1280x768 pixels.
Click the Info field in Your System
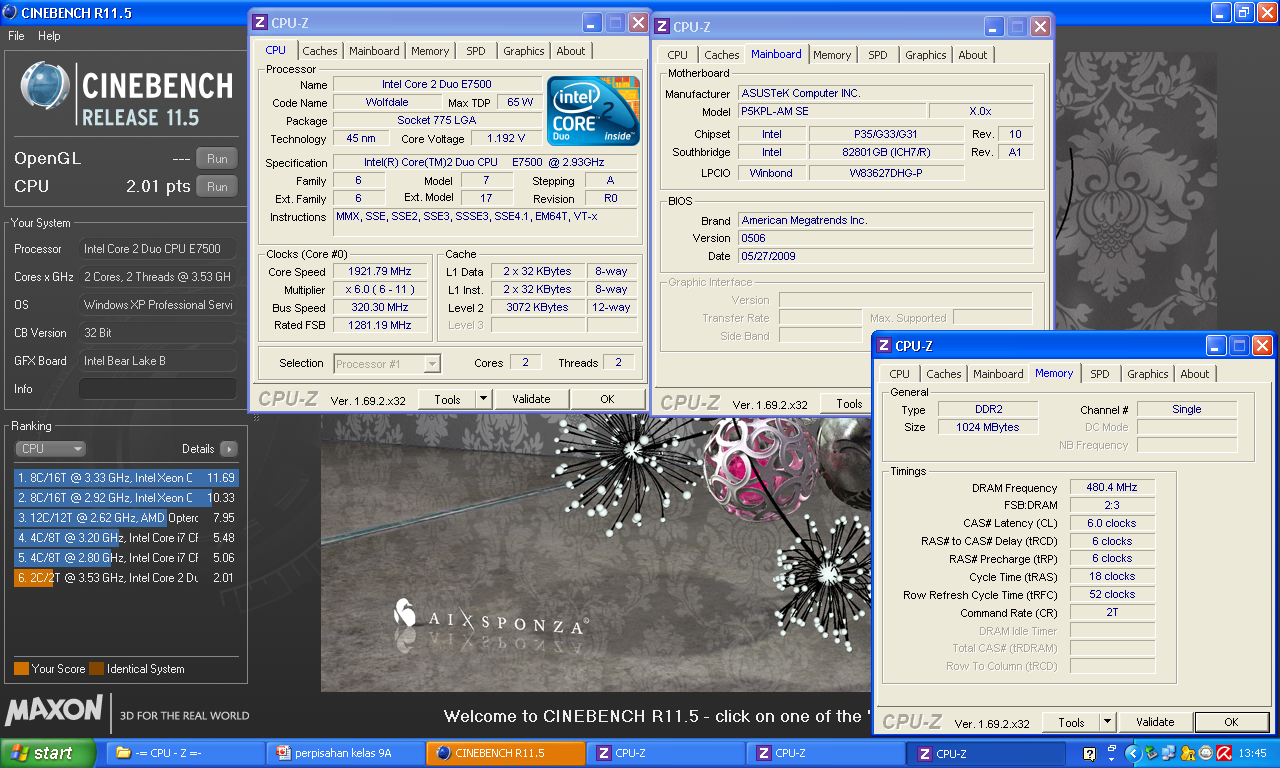(x=158, y=389)
